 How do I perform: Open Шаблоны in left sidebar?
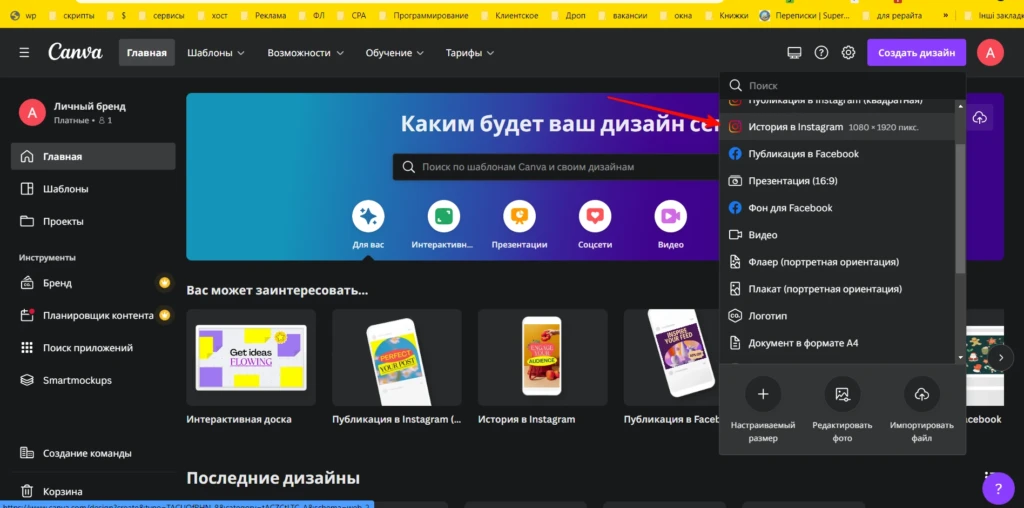93,189
